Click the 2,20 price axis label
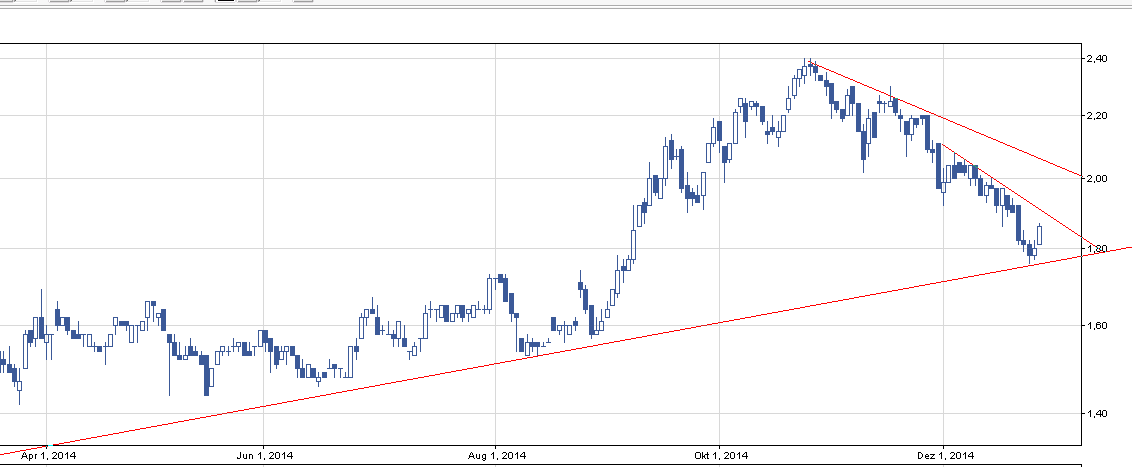Image resolution: width=1132 pixels, height=467 pixels. pos(1098,116)
